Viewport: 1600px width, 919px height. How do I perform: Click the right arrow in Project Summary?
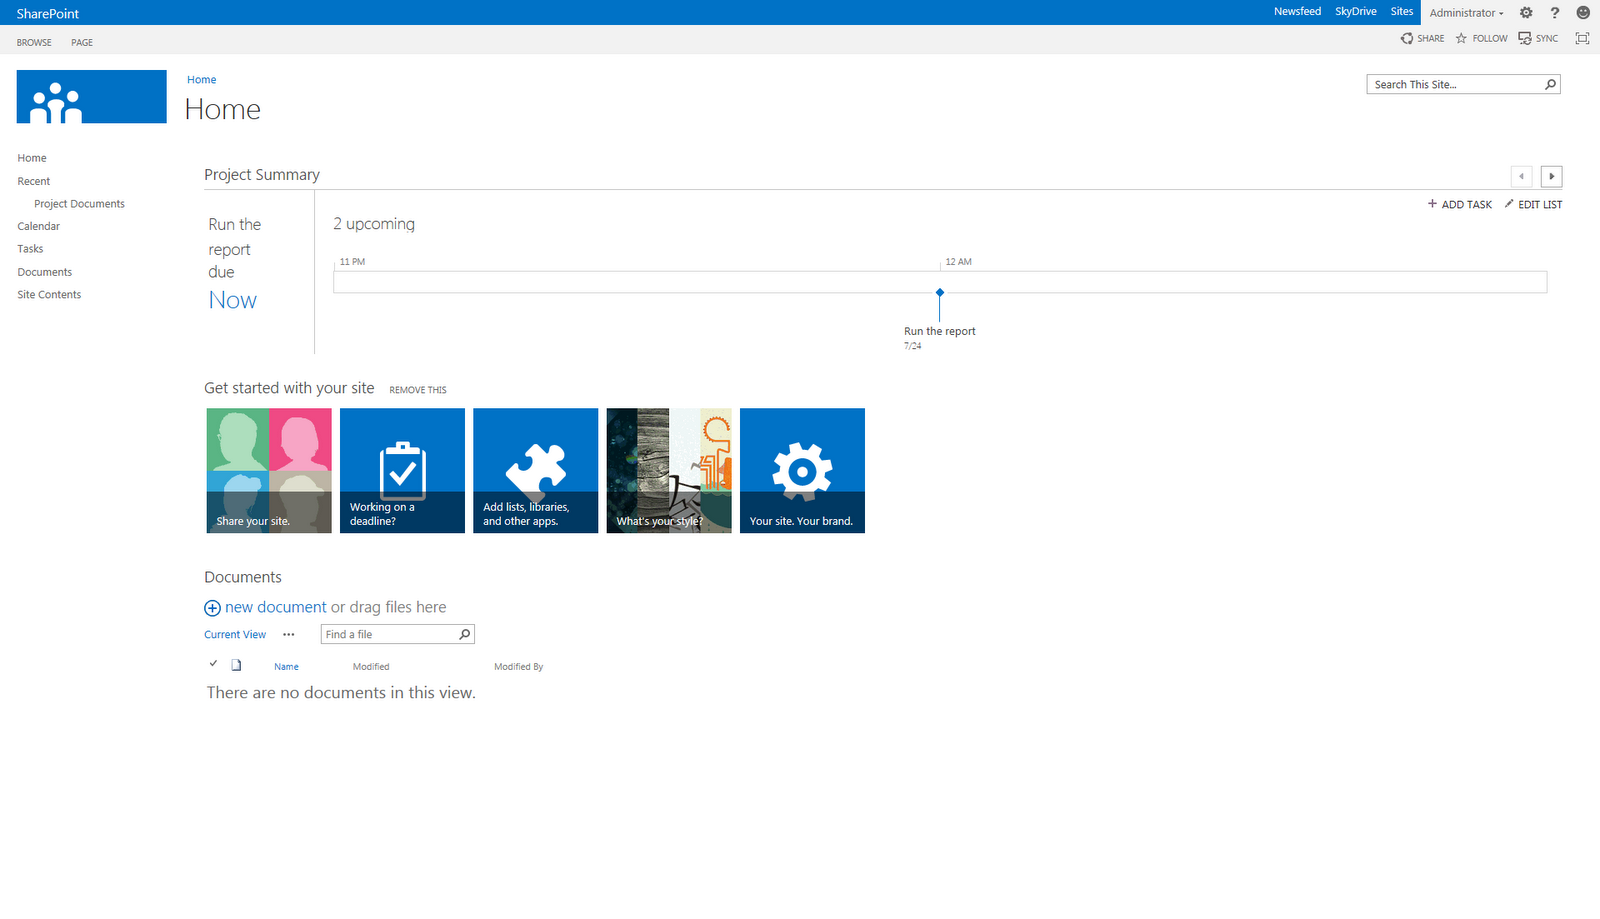pyautogui.click(x=1551, y=176)
